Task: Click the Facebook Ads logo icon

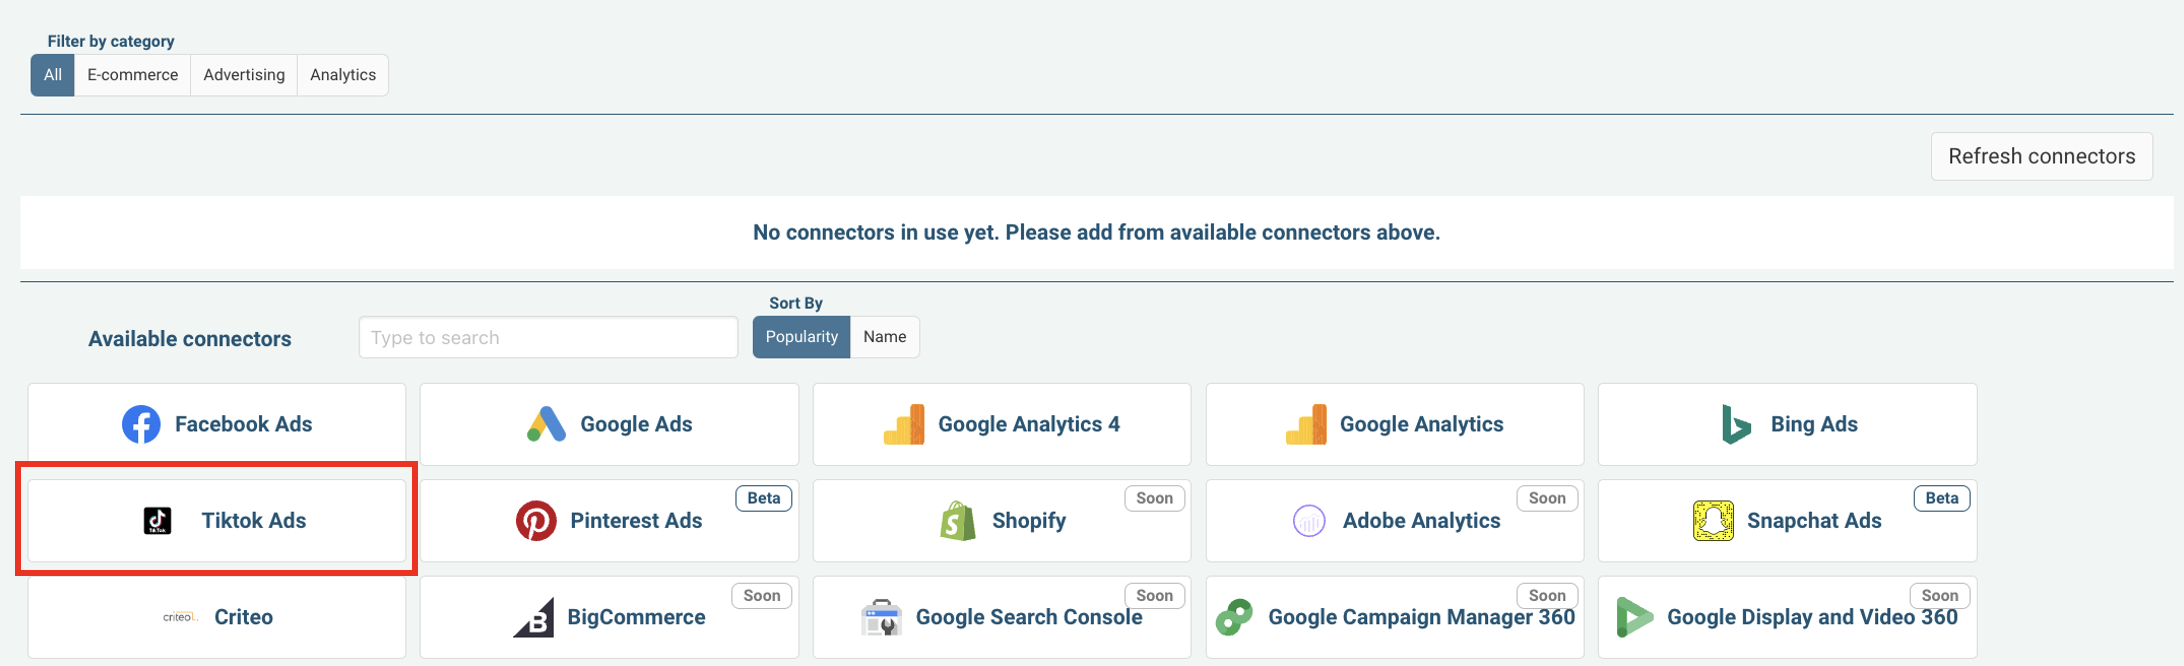Action: [x=141, y=424]
